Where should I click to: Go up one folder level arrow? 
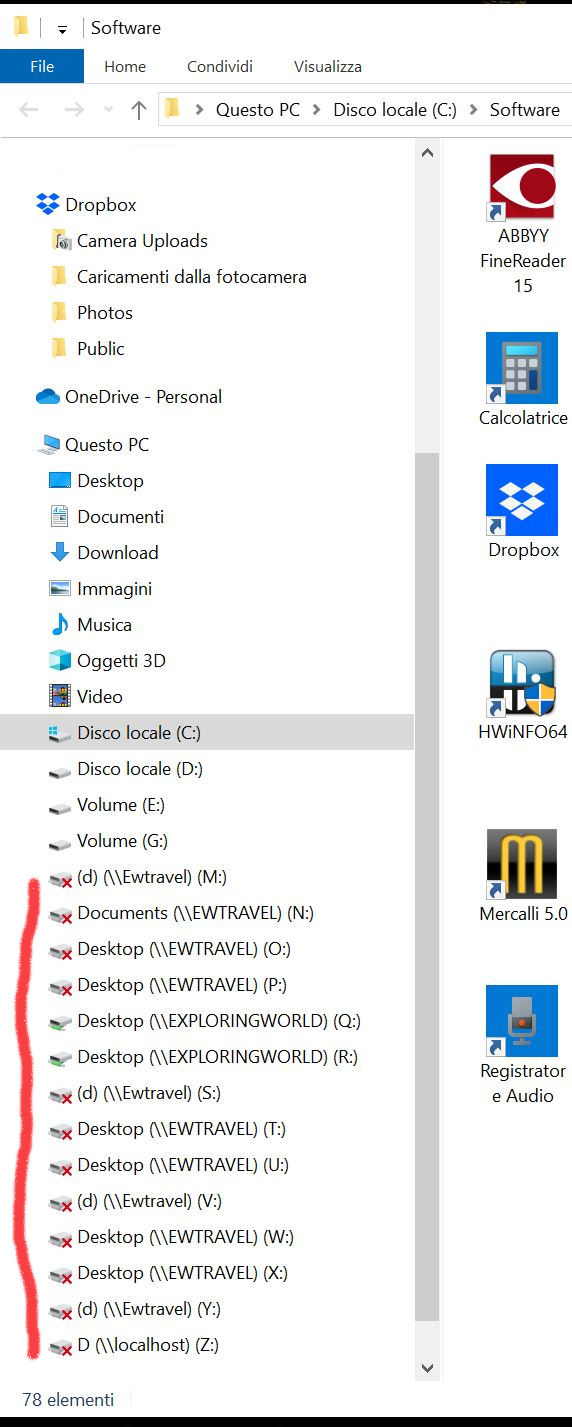point(139,110)
